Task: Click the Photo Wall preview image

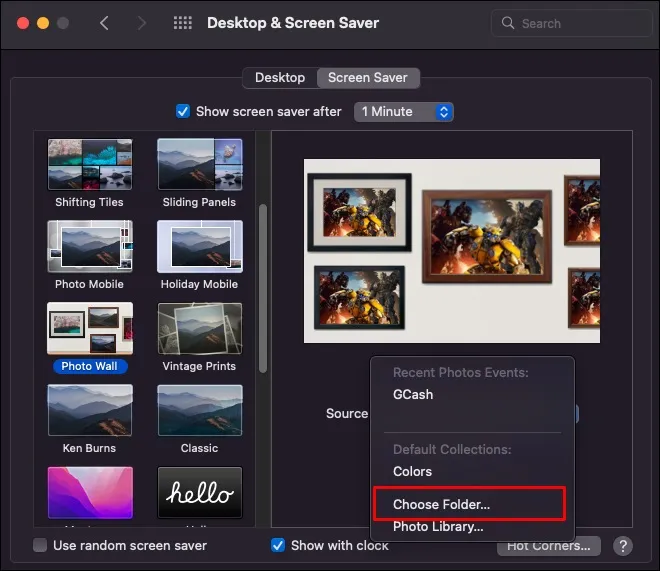Action: click(452, 251)
